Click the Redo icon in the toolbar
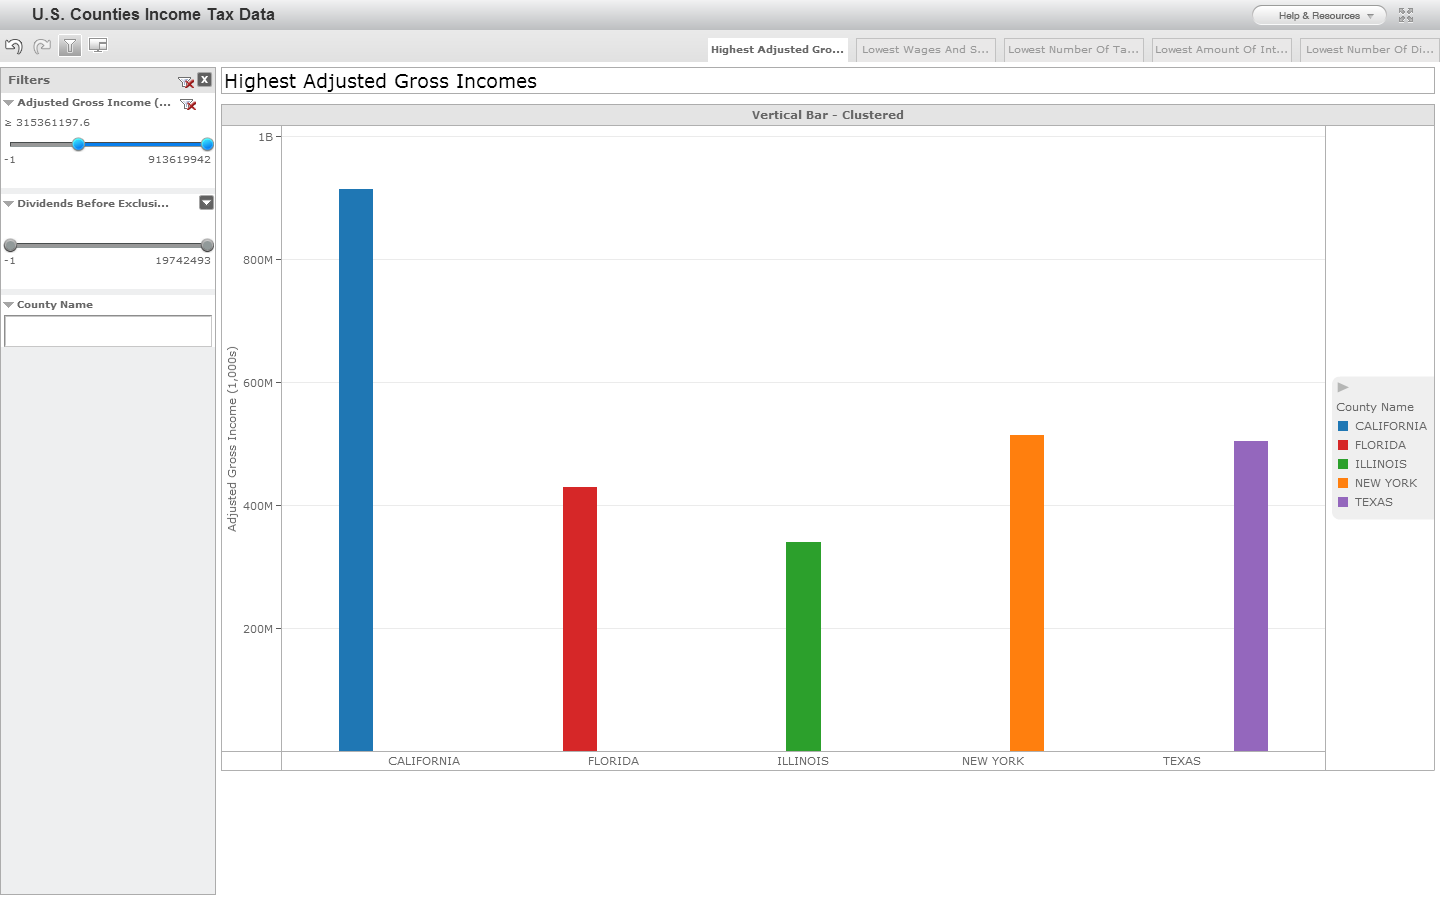Image resolution: width=1440 pixels, height=900 pixels. 41,45
